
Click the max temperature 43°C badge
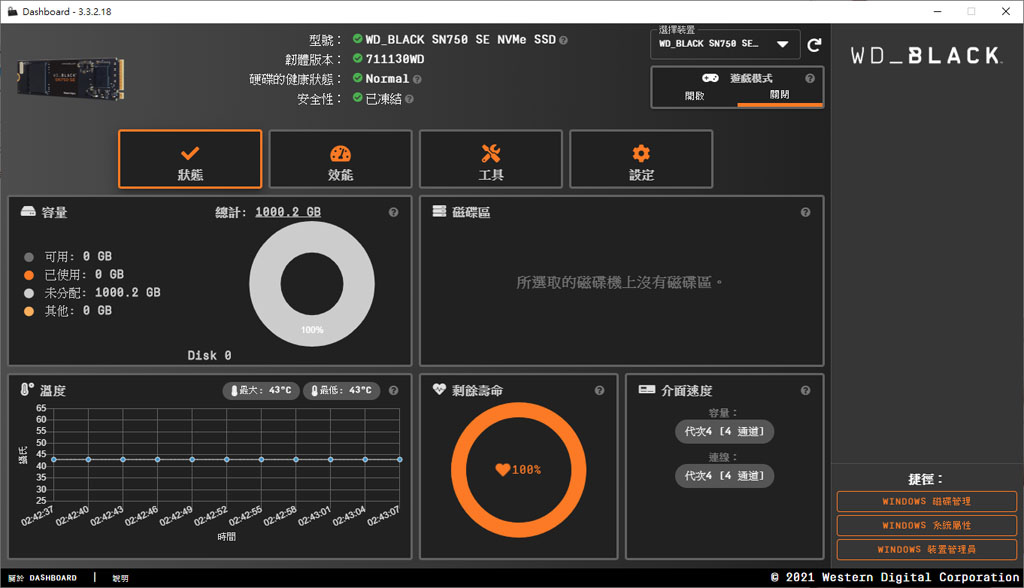click(261, 391)
